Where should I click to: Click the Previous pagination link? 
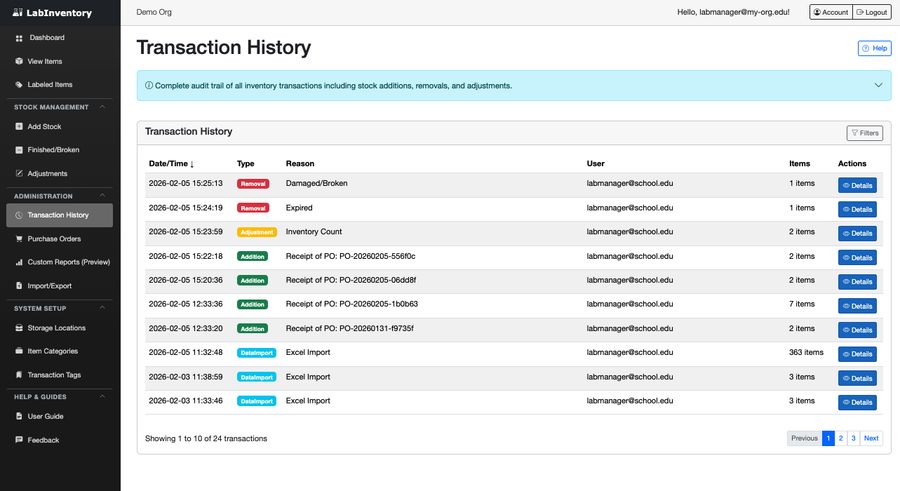pos(804,438)
